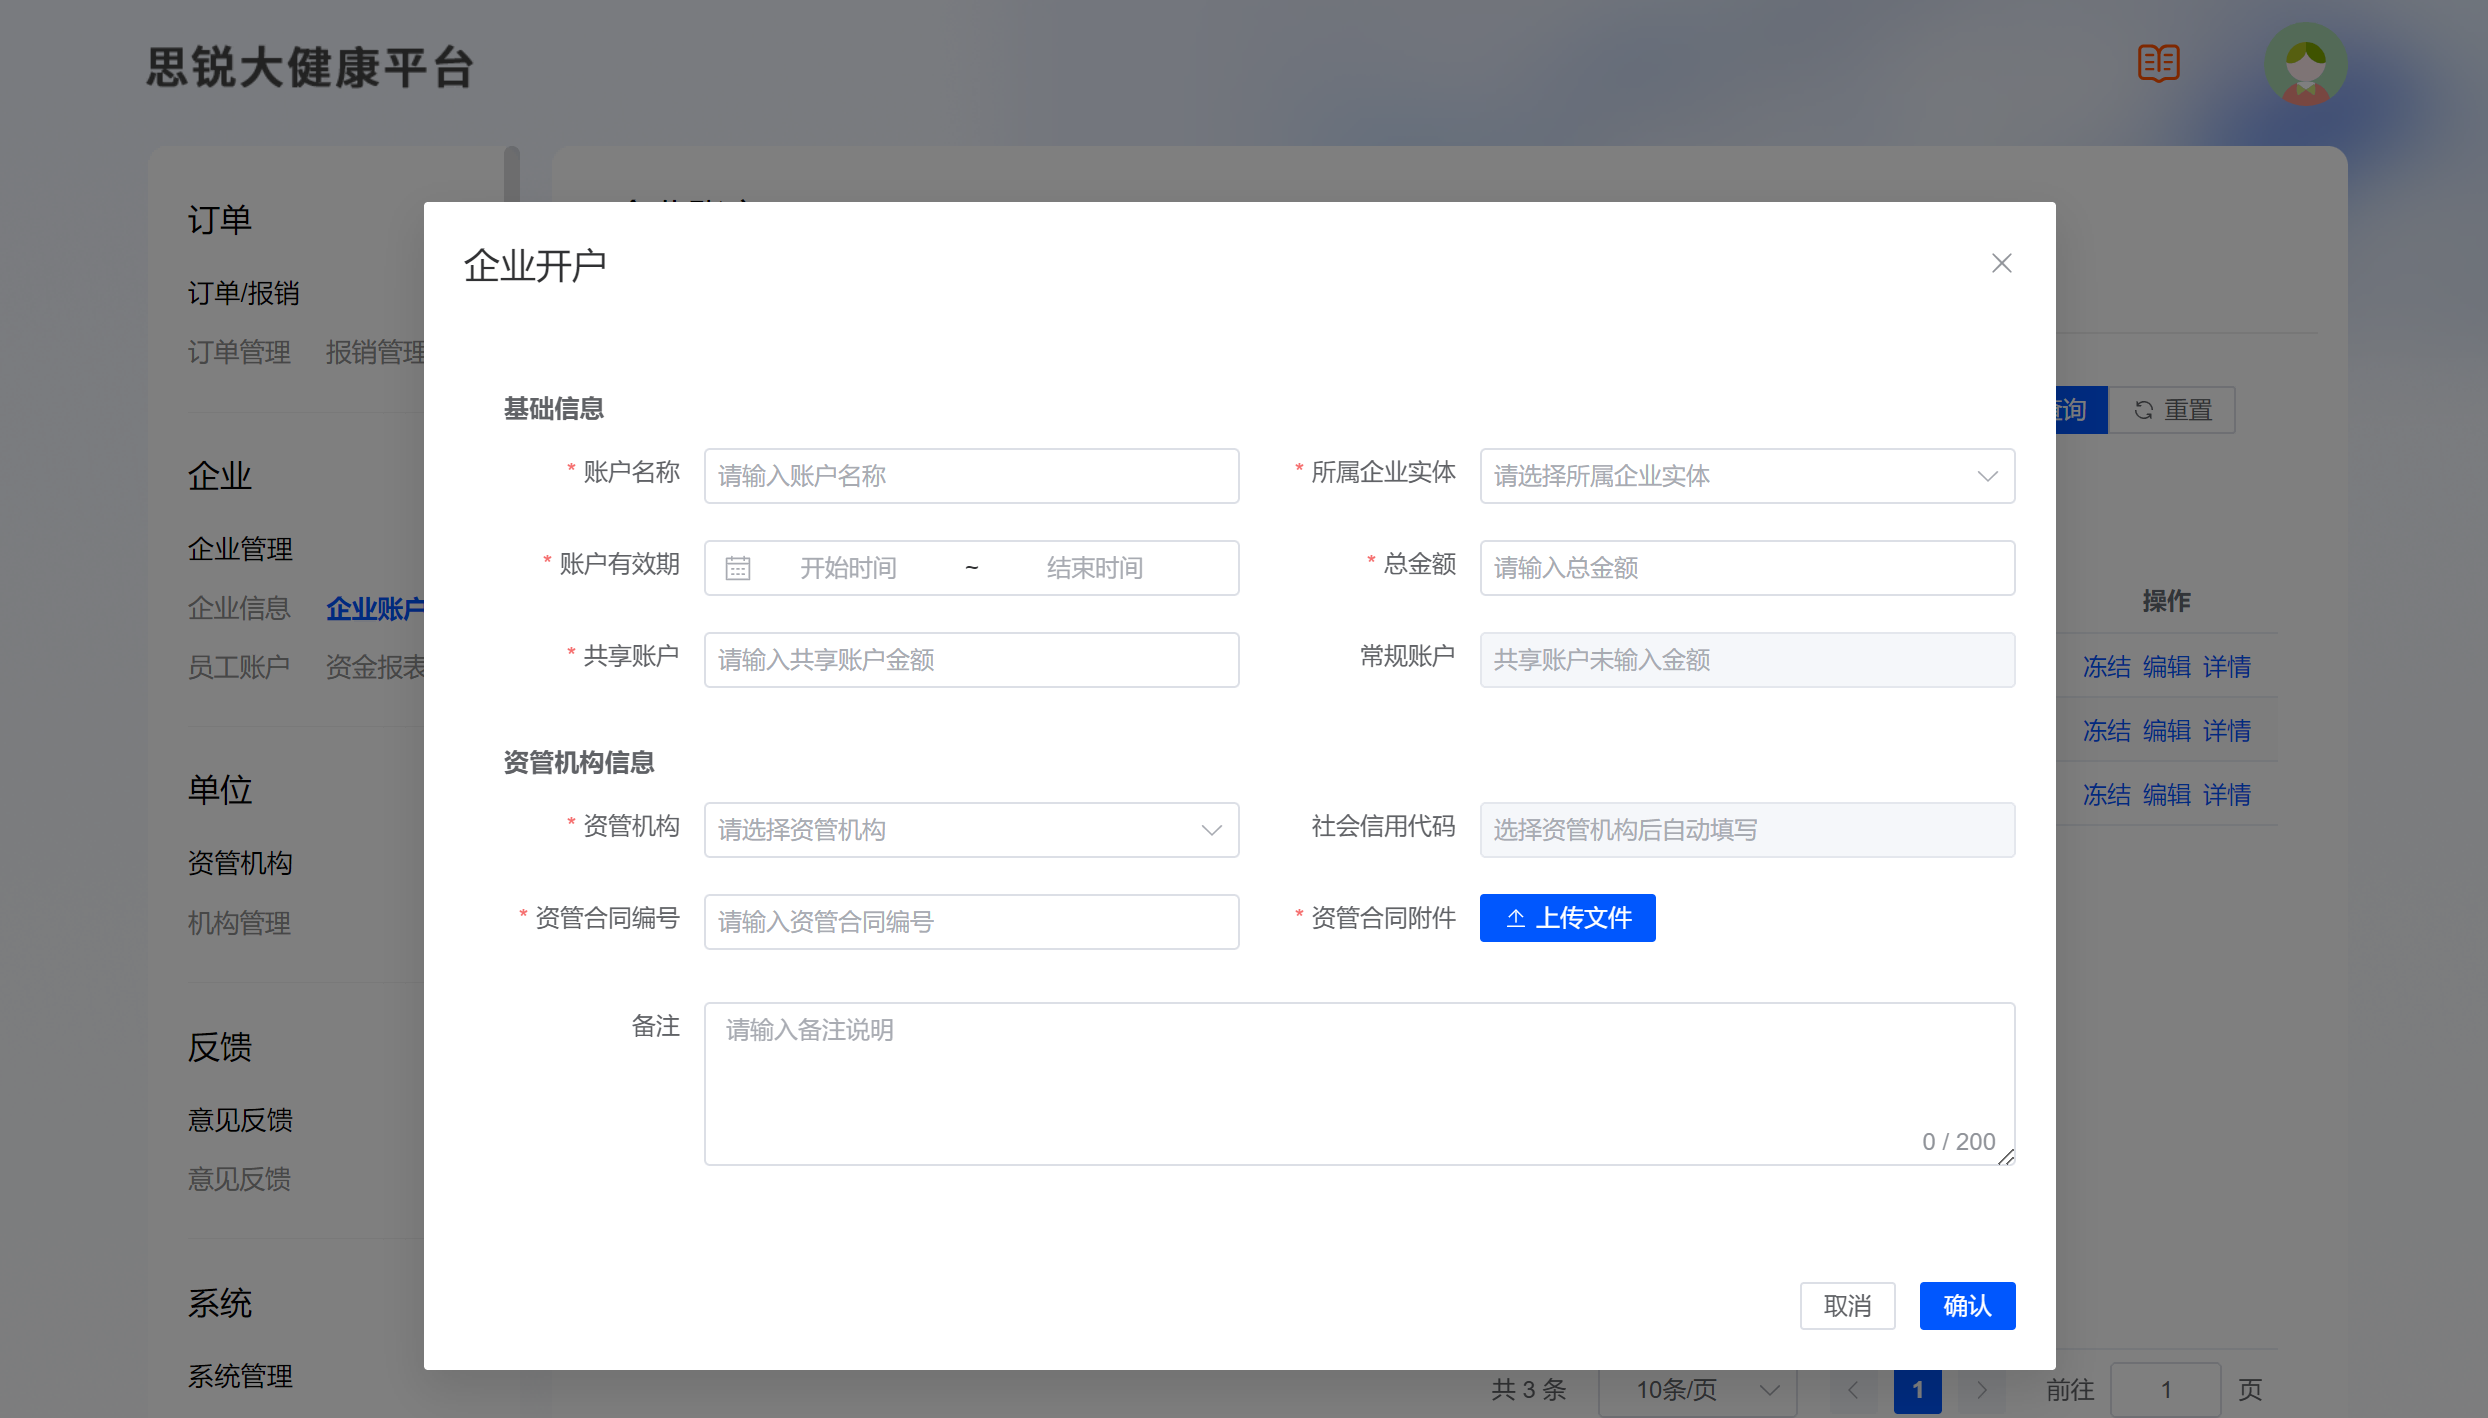Click the 取消 button
This screenshot has width=2488, height=1418.
(1847, 1306)
